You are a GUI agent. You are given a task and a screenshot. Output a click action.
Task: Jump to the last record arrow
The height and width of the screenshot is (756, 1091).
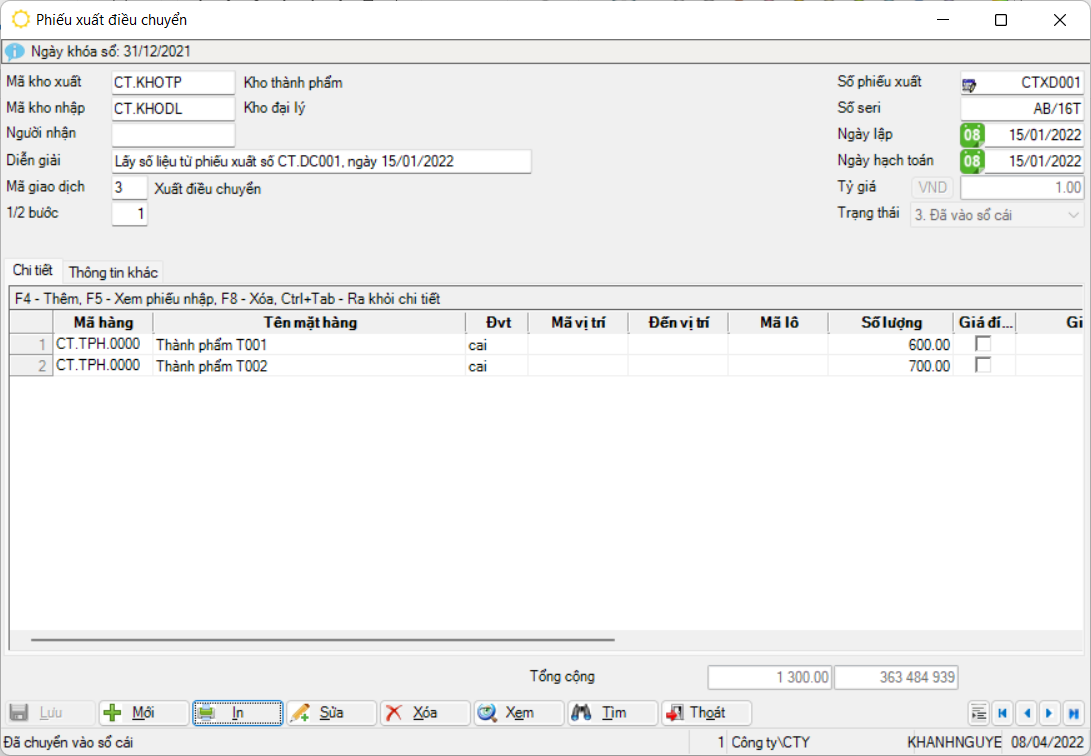1073,713
